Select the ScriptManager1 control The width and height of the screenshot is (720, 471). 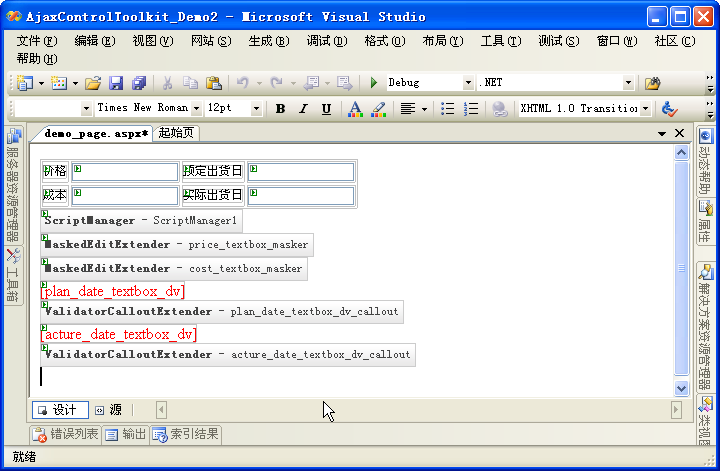click(x=141, y=221)
